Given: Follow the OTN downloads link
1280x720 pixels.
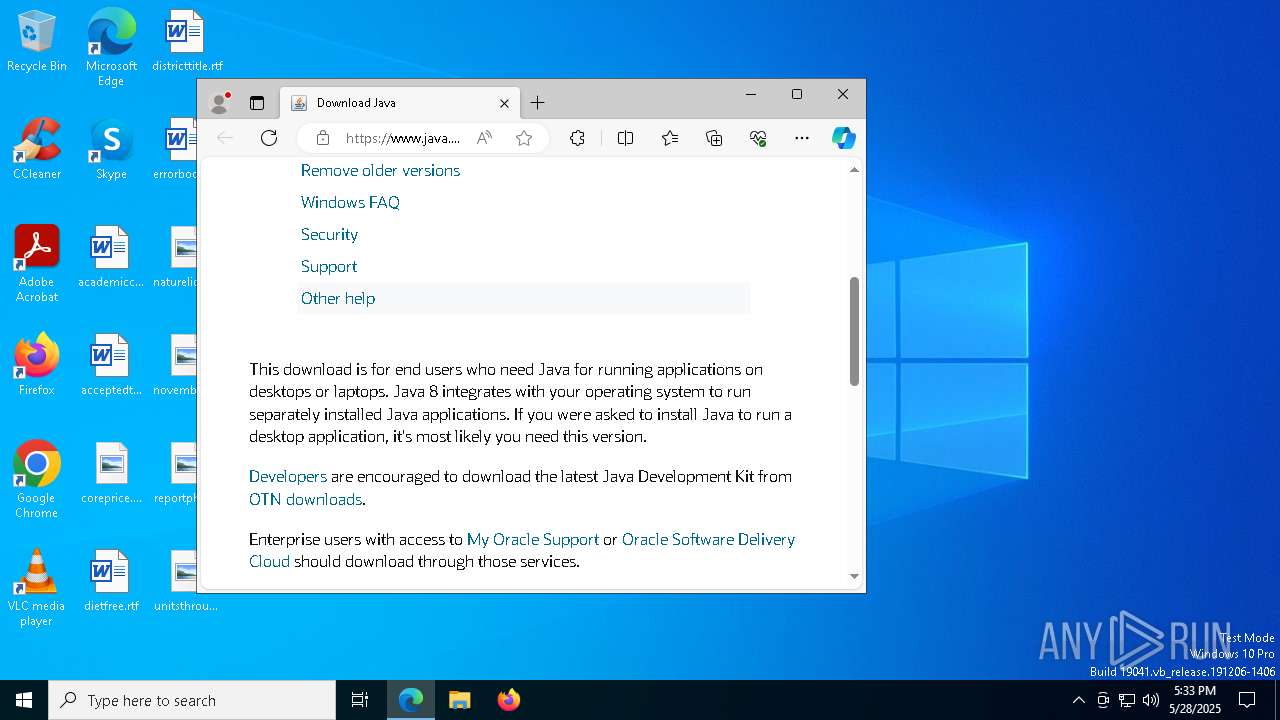Looking at the screenshot, I should (x=305, y=499).
